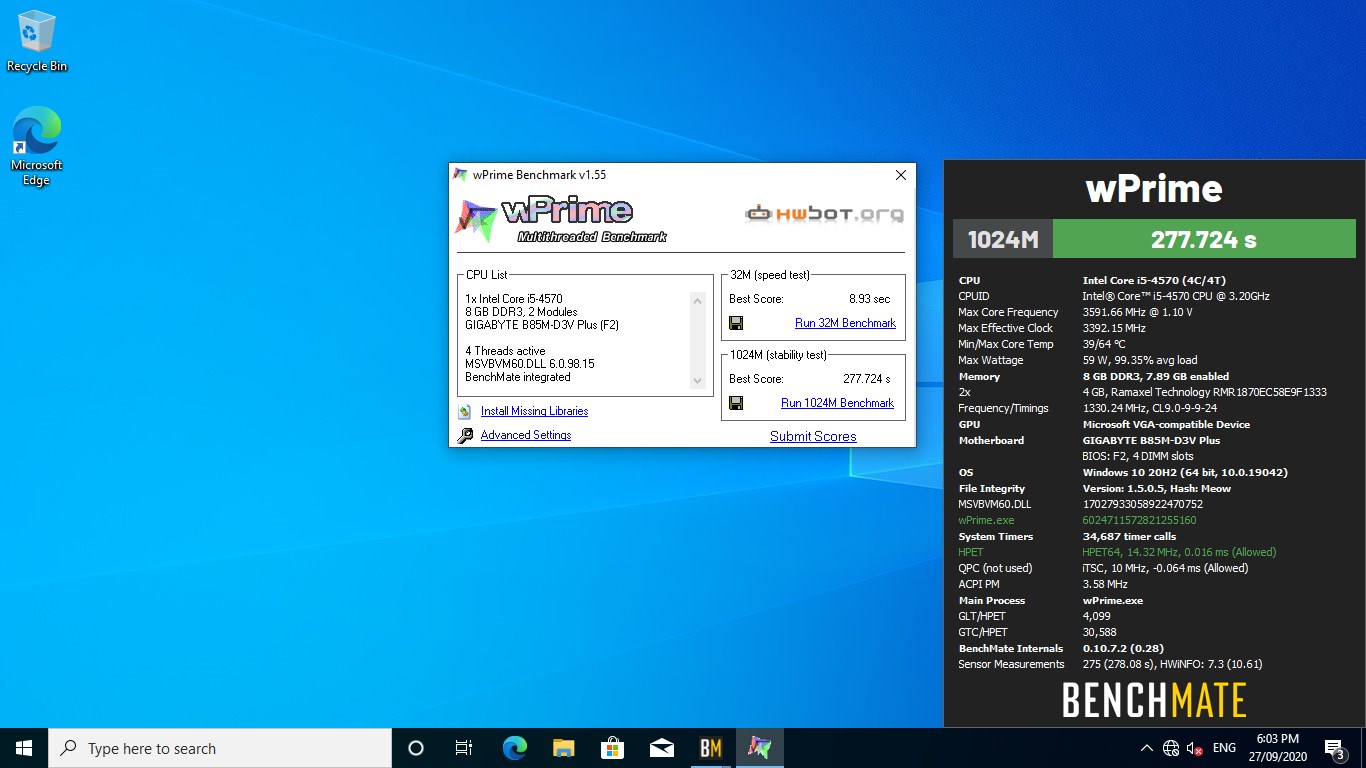Show hidden system tray icons
This screenshot has height=768, width=1366.
[1146, 748]
